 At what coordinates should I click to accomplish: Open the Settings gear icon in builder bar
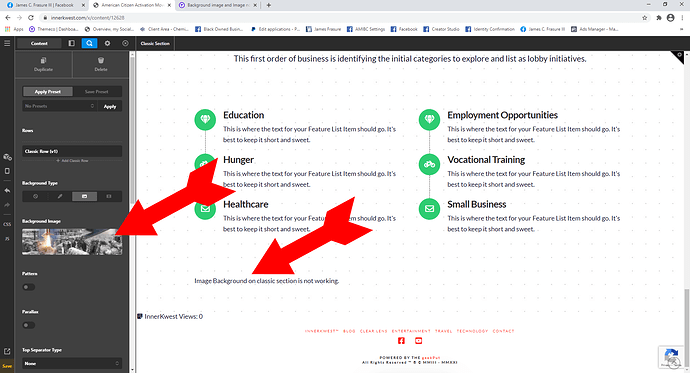click(x=107, y=43)
